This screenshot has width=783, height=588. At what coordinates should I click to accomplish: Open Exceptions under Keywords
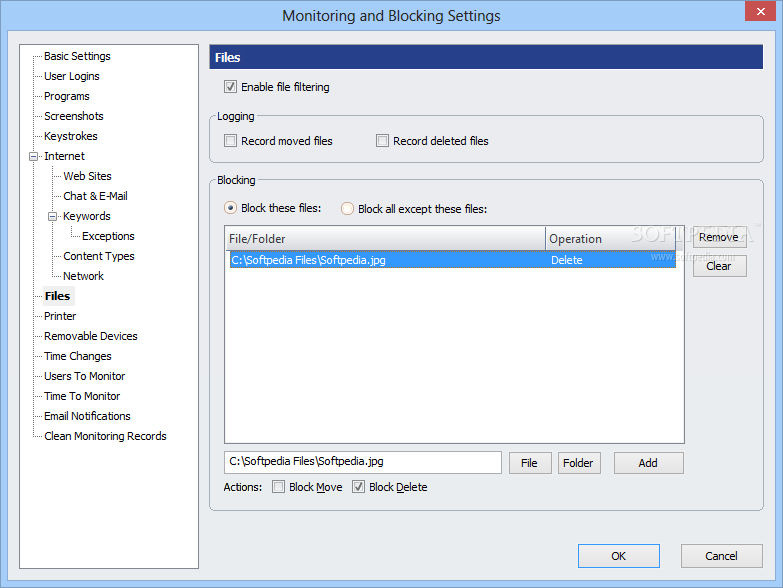pyautogui.click(x=108, y=236)
